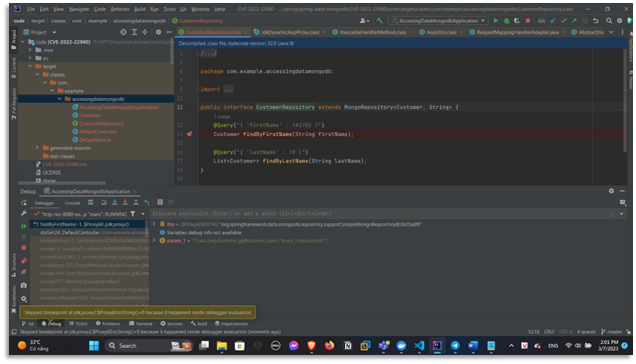
Task: Click the Git Update Project blue arrow
Action: pyautogui.click(x=553, y=21)
